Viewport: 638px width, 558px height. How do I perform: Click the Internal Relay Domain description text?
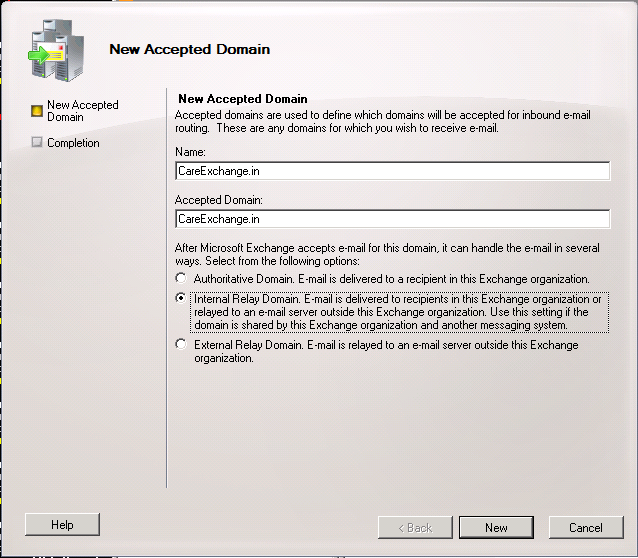[x=400, y=312]
